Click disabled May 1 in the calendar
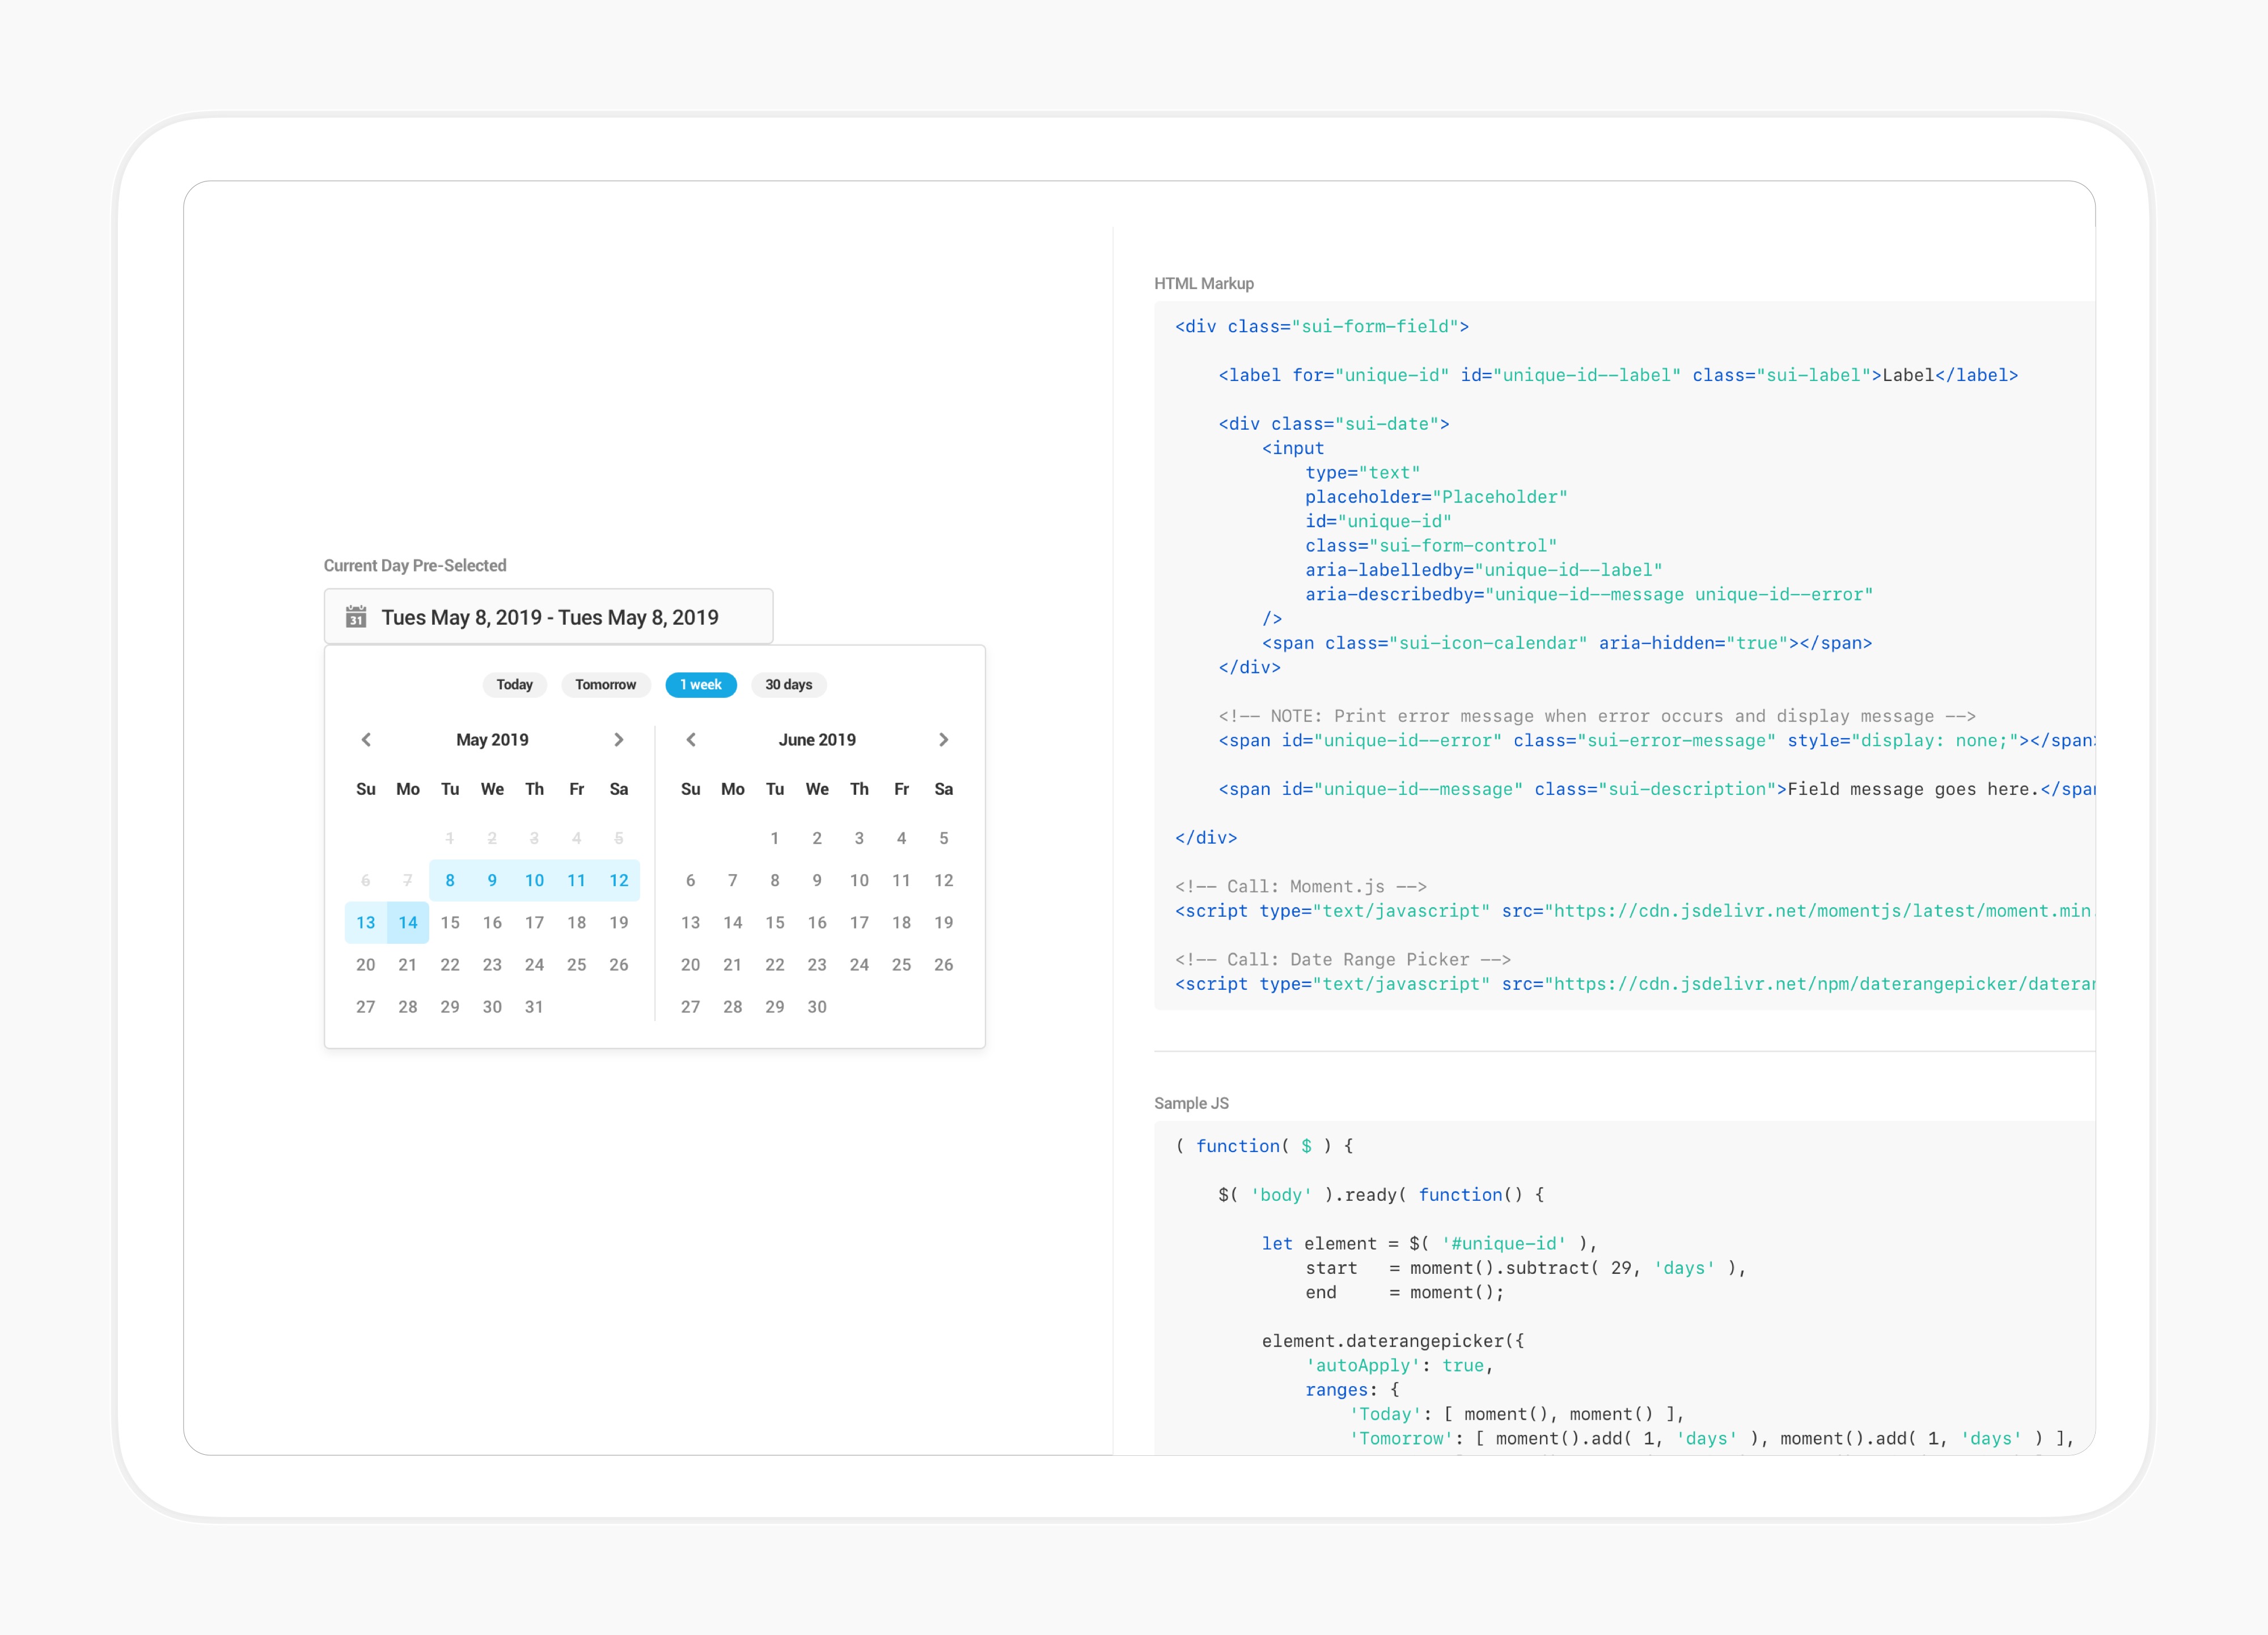The height and width of the screenshot is (1635, 2268). (x=450, y=839)
